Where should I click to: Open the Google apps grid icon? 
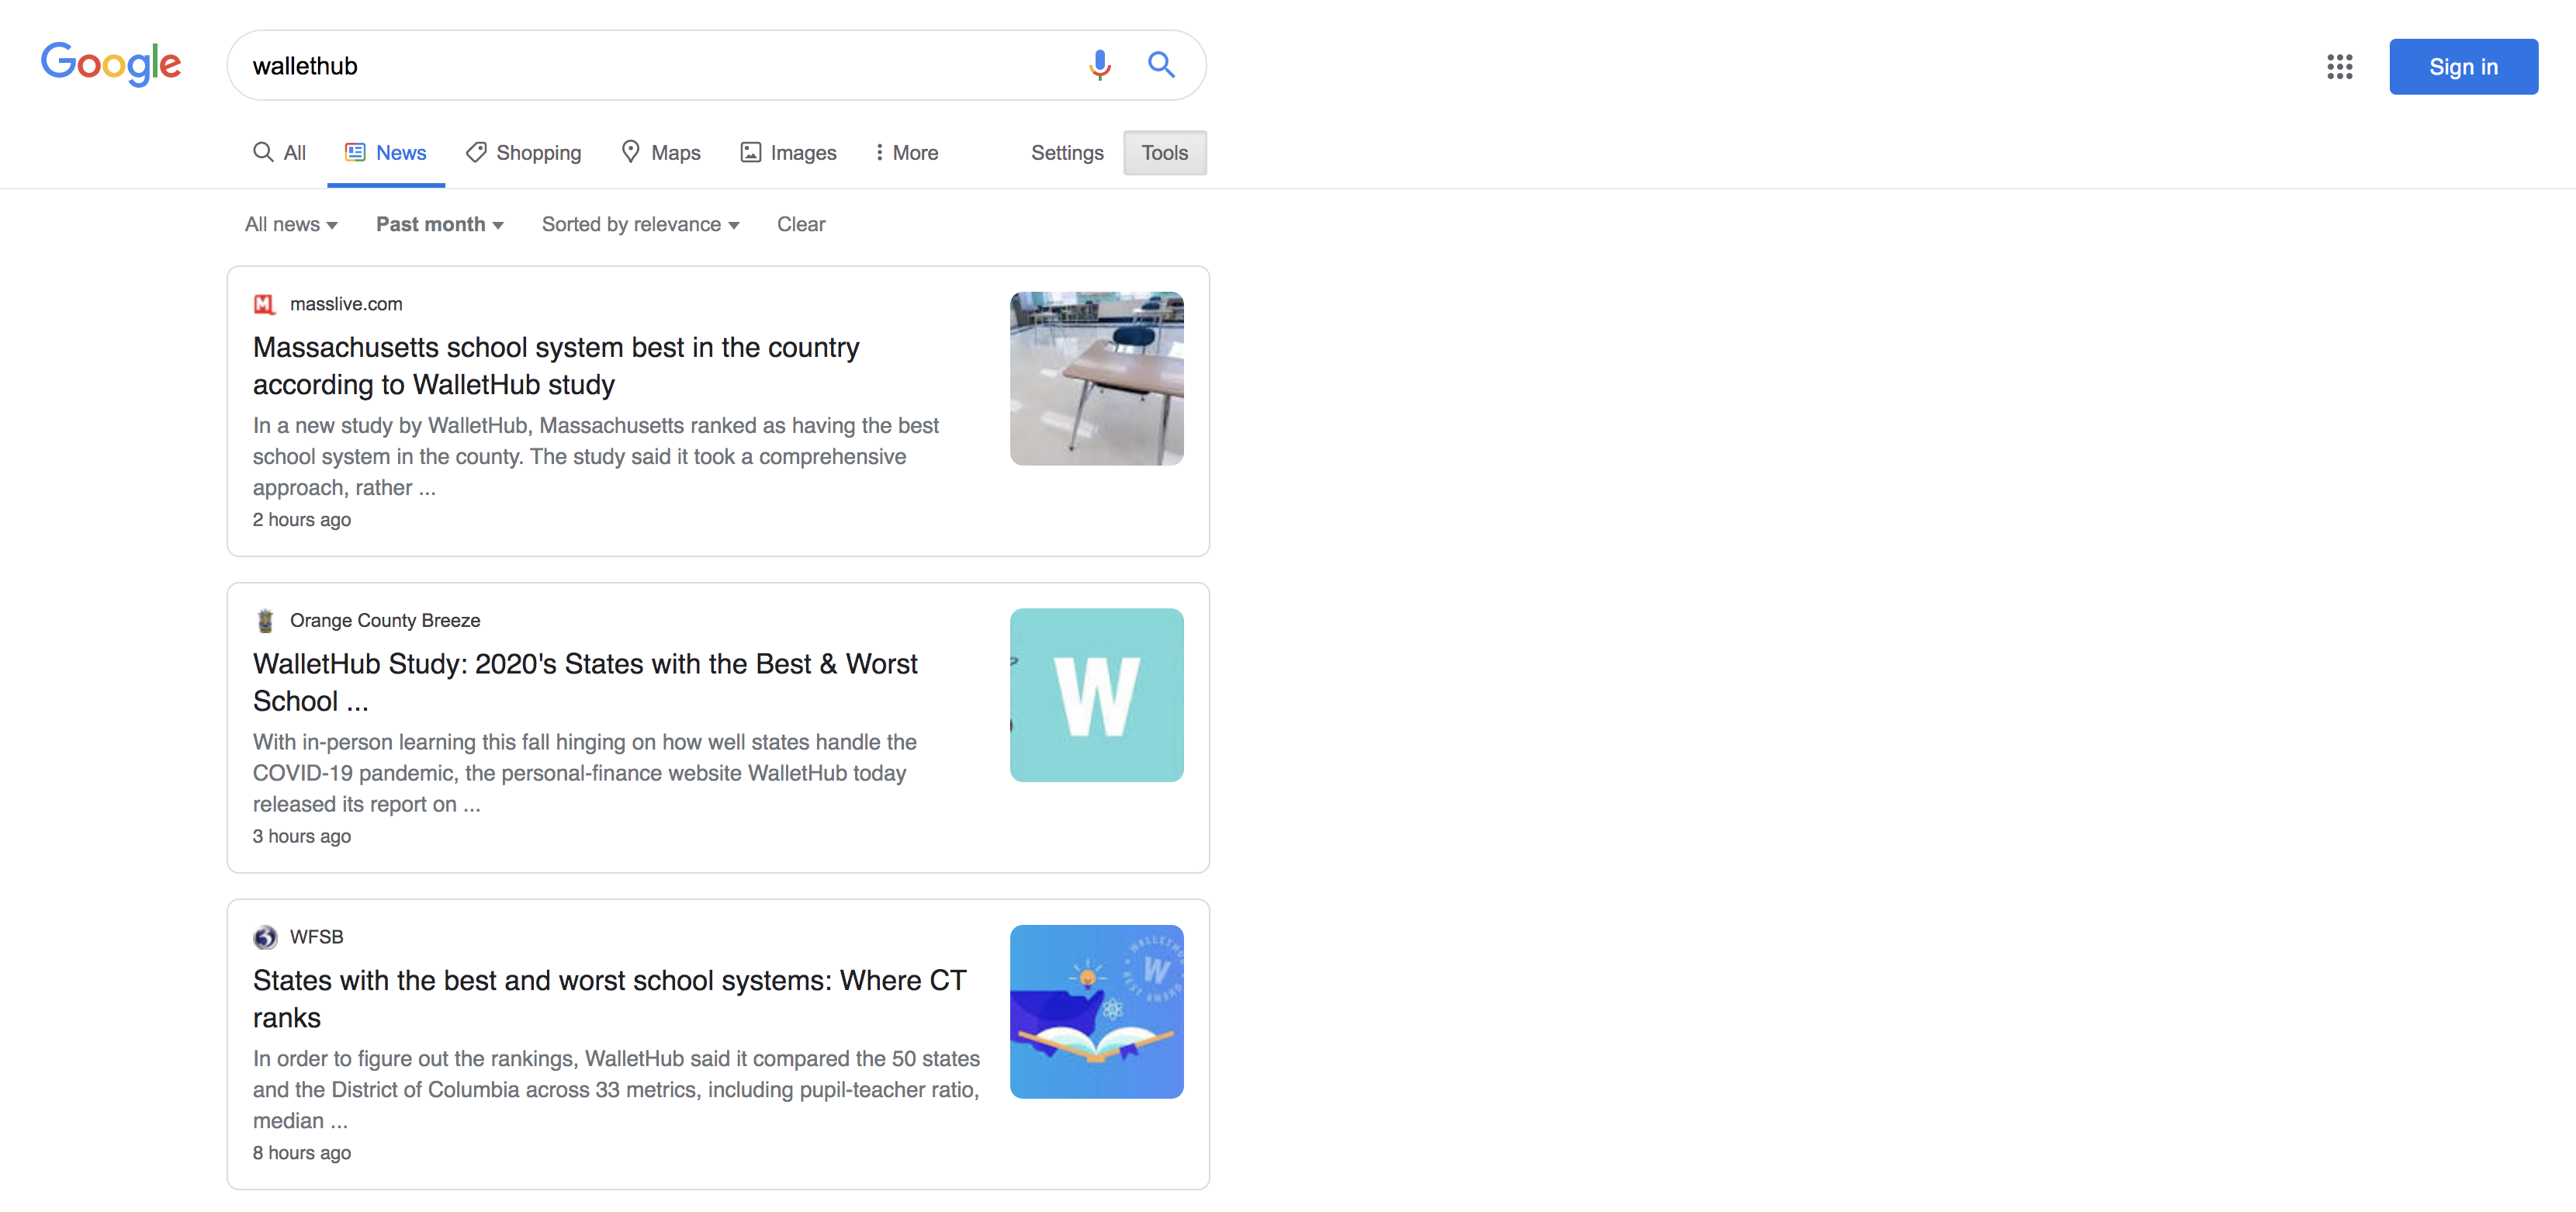click(x=2339, y=67)
